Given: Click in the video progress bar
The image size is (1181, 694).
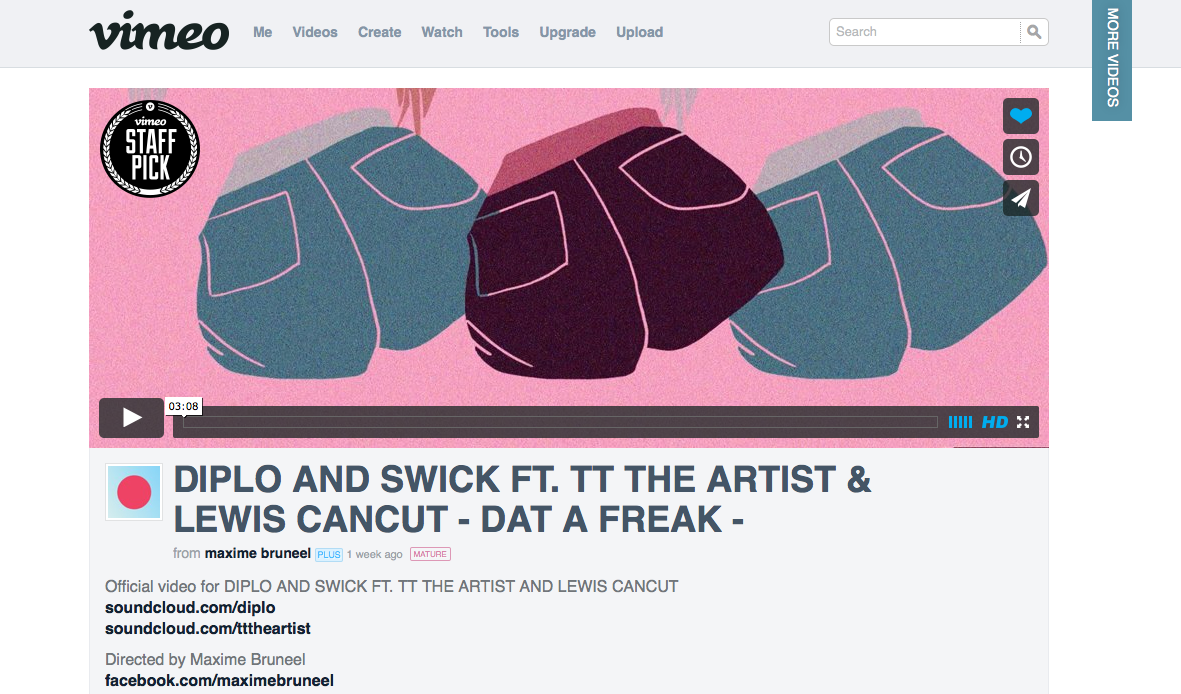Looking at the screenshot, I should [x=560, y=422].
